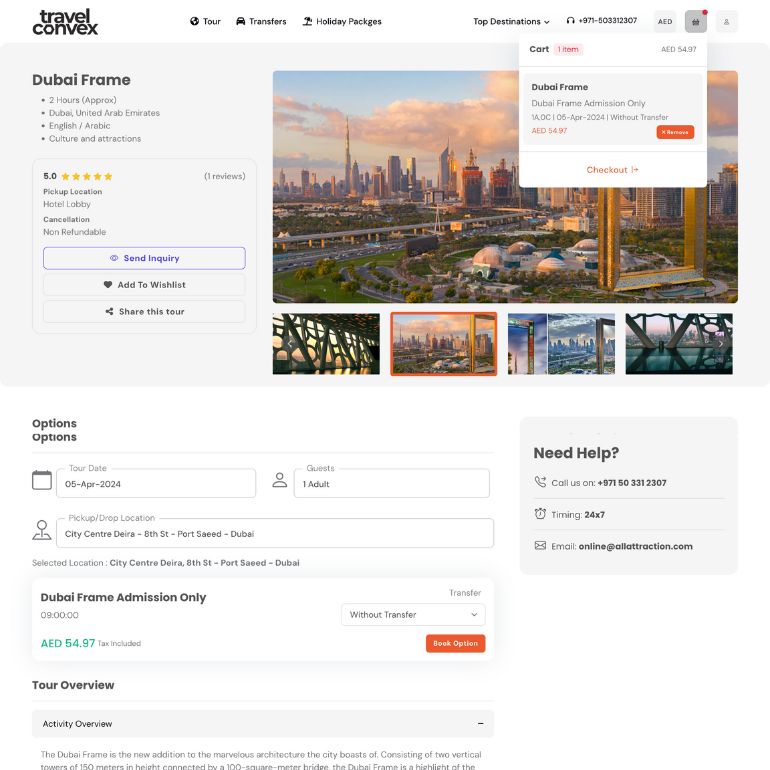Click the user account profile icon

726,22
